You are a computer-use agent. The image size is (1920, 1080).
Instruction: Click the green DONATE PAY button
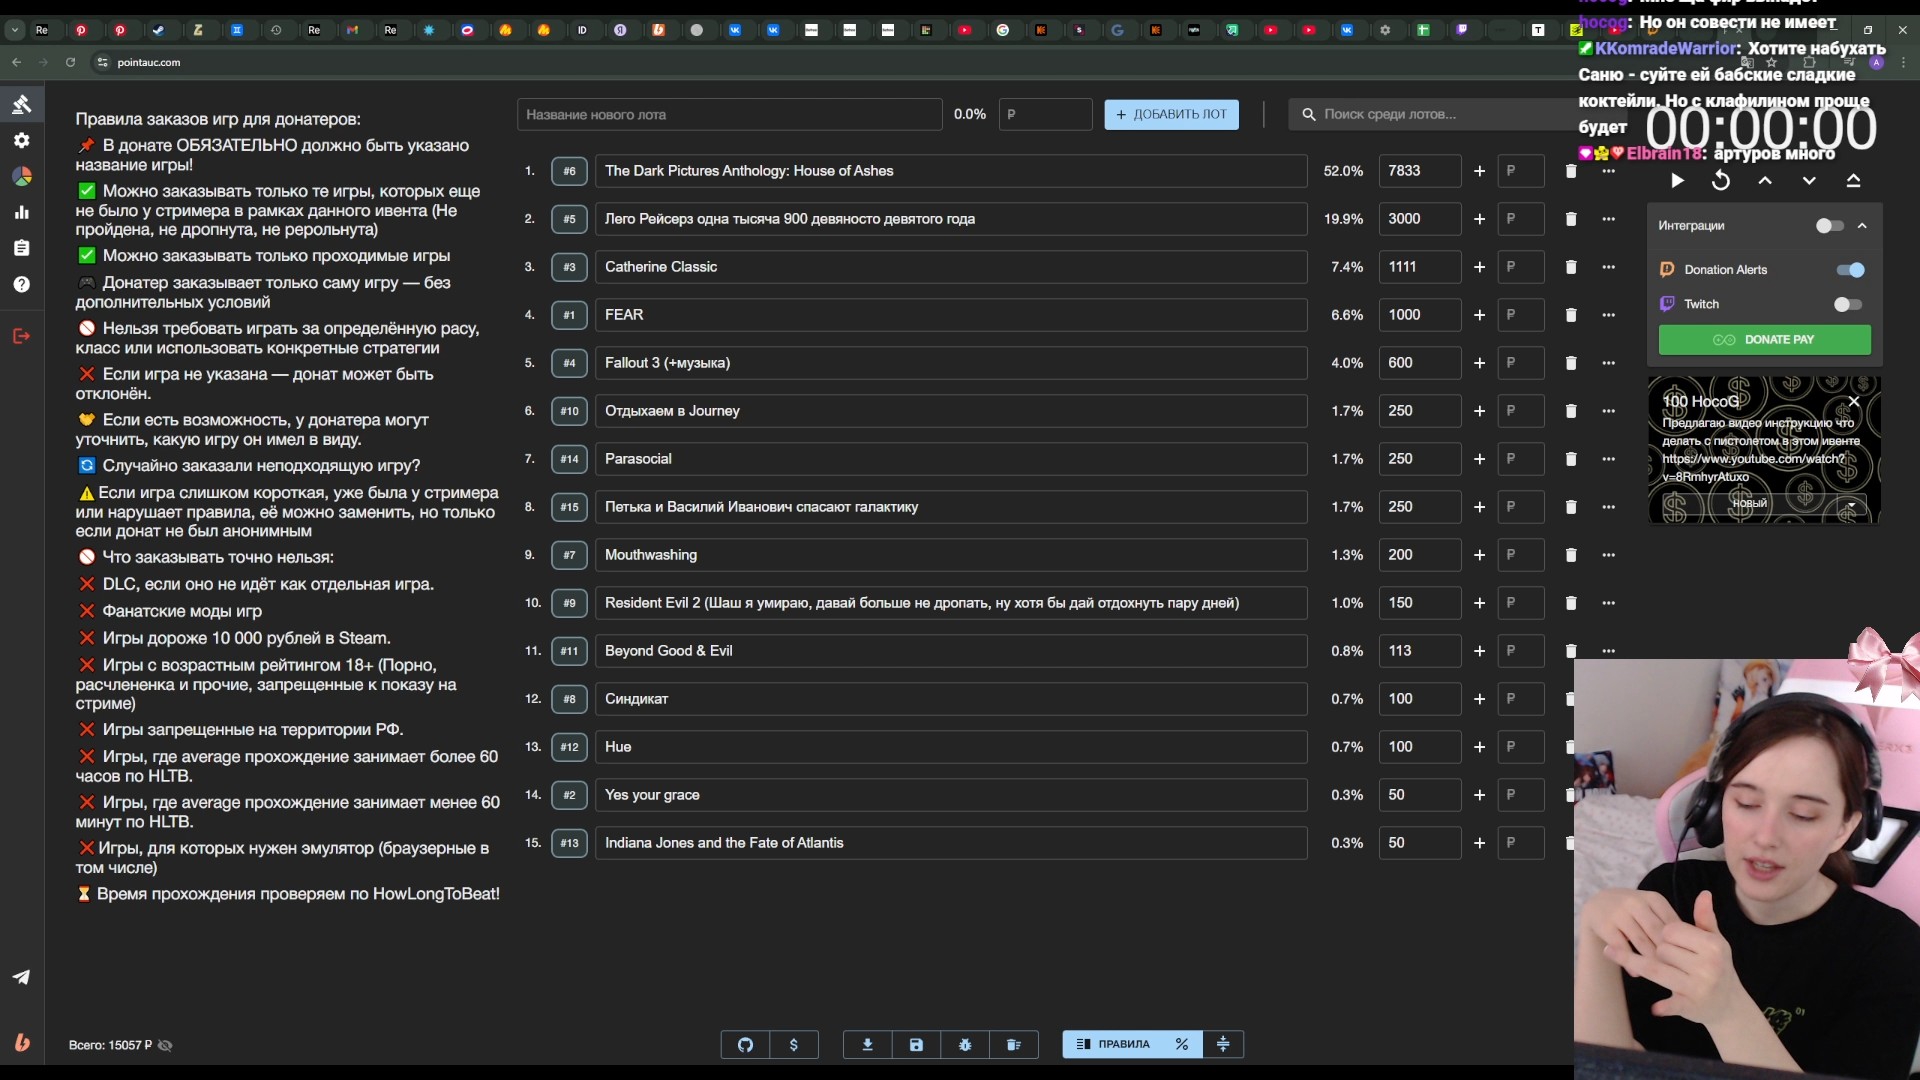pos(1764,340)
